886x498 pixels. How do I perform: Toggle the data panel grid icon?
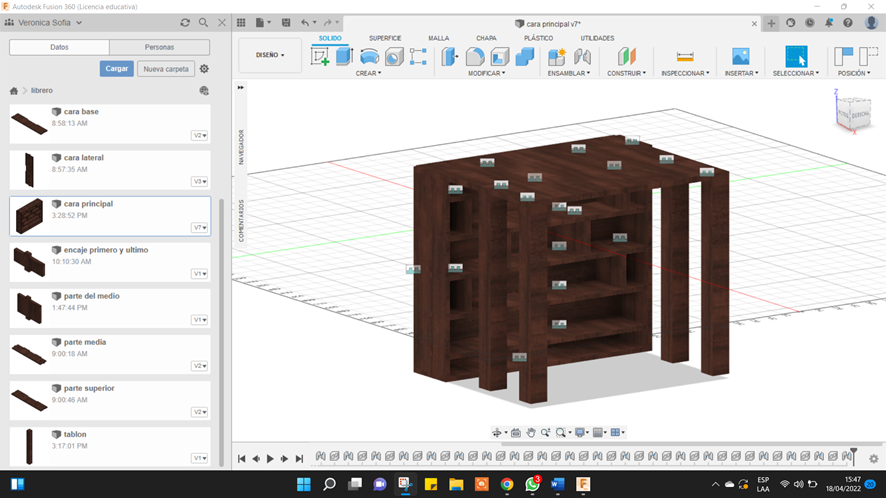[240, 23]
